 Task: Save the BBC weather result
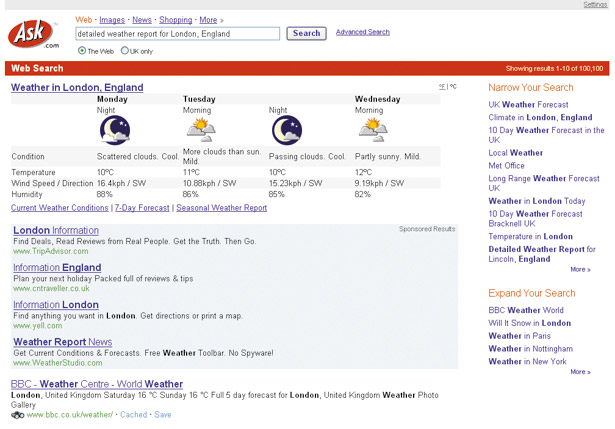point(162,415)
